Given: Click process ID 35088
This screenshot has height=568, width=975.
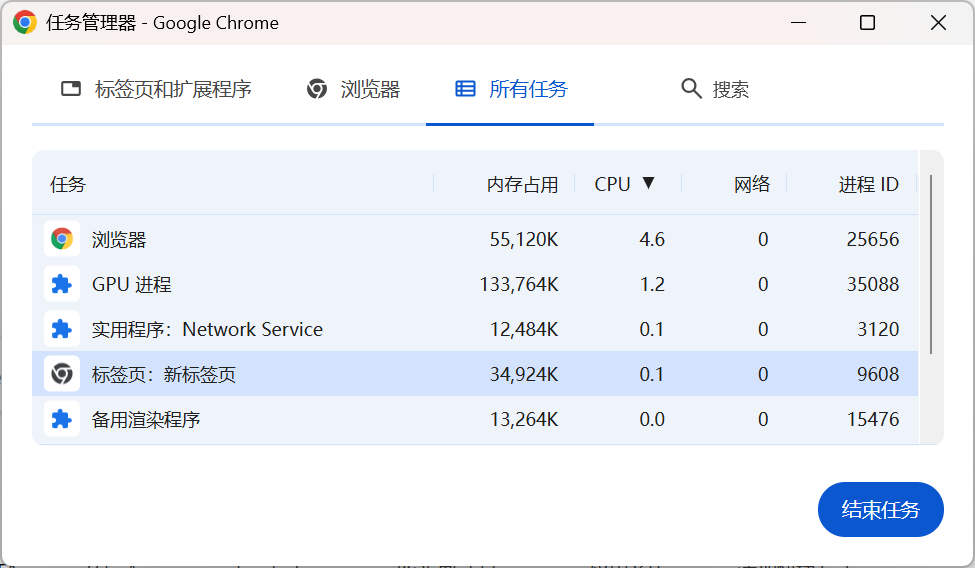Looking at the screenshot, I should [x=872, y=284].
